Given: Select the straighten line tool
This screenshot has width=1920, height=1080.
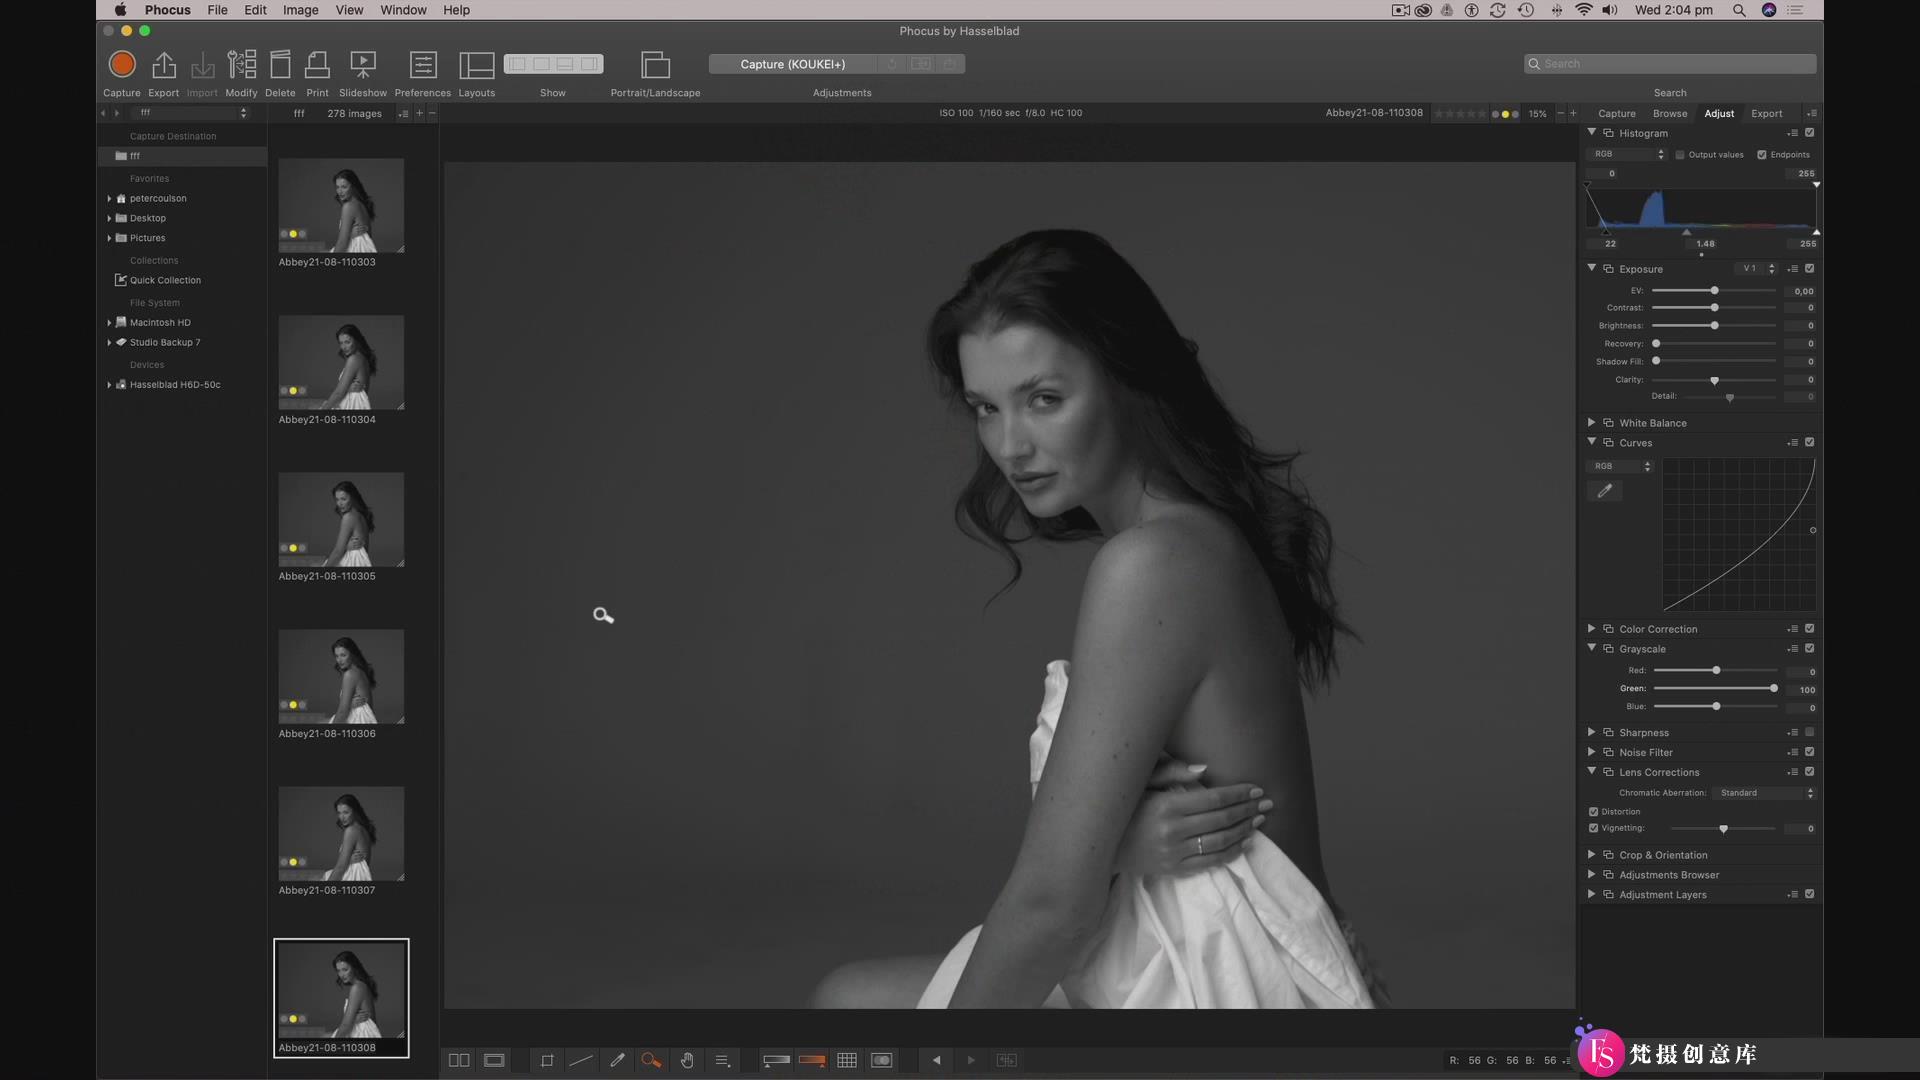Looking at the screenshot, I should [581, 1060].
